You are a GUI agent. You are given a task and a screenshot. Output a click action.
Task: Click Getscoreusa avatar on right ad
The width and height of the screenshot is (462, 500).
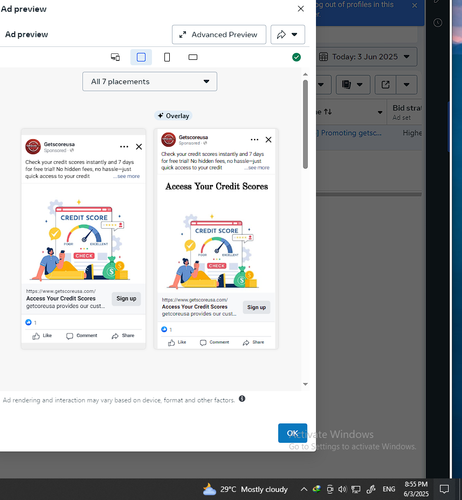(168, 139)
